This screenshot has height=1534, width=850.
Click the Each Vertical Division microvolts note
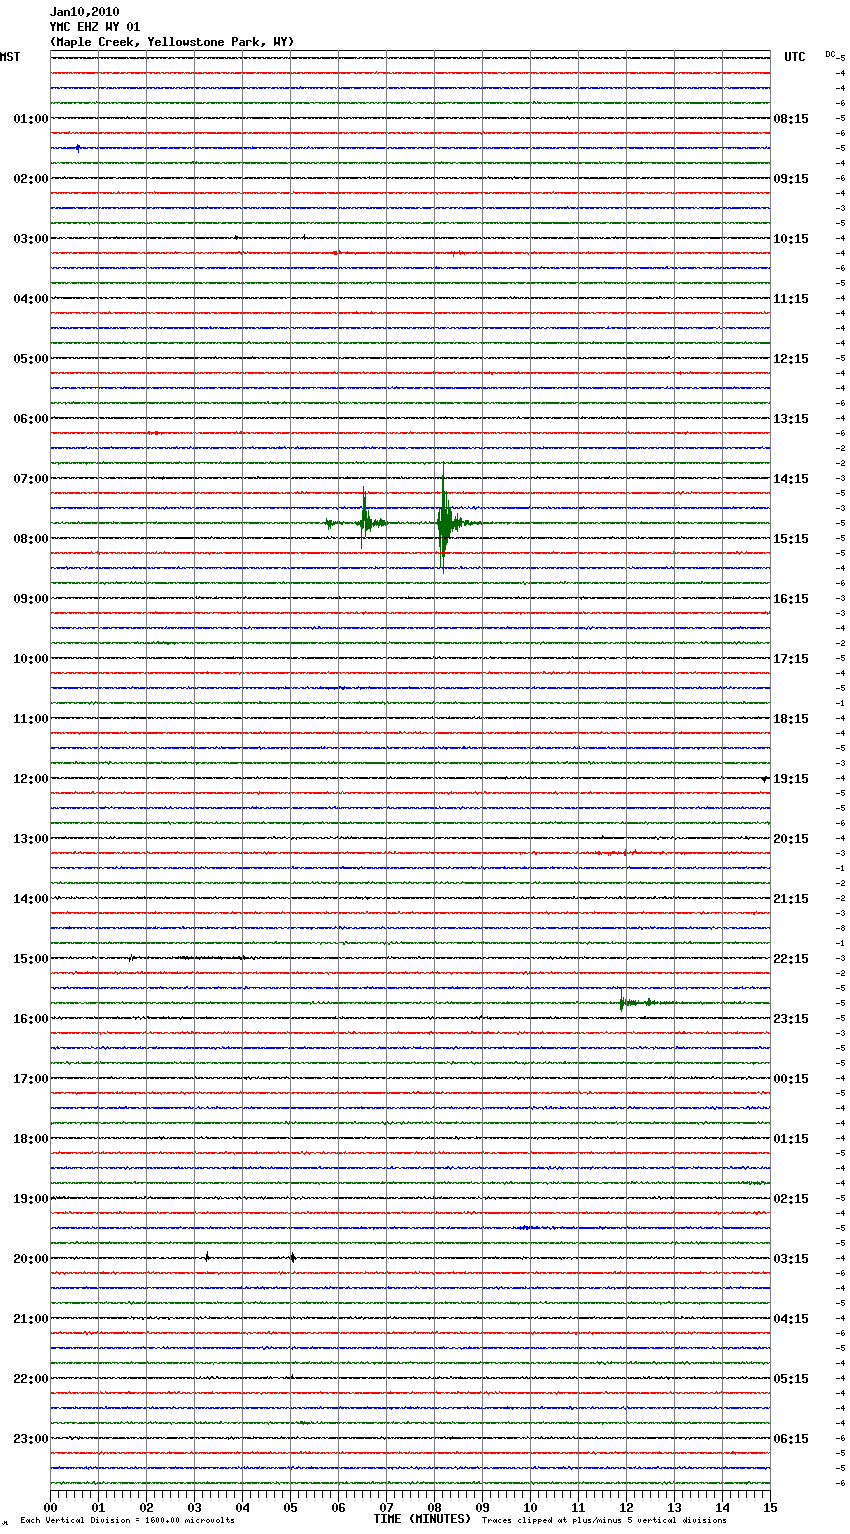click(x=128, y=1521)
